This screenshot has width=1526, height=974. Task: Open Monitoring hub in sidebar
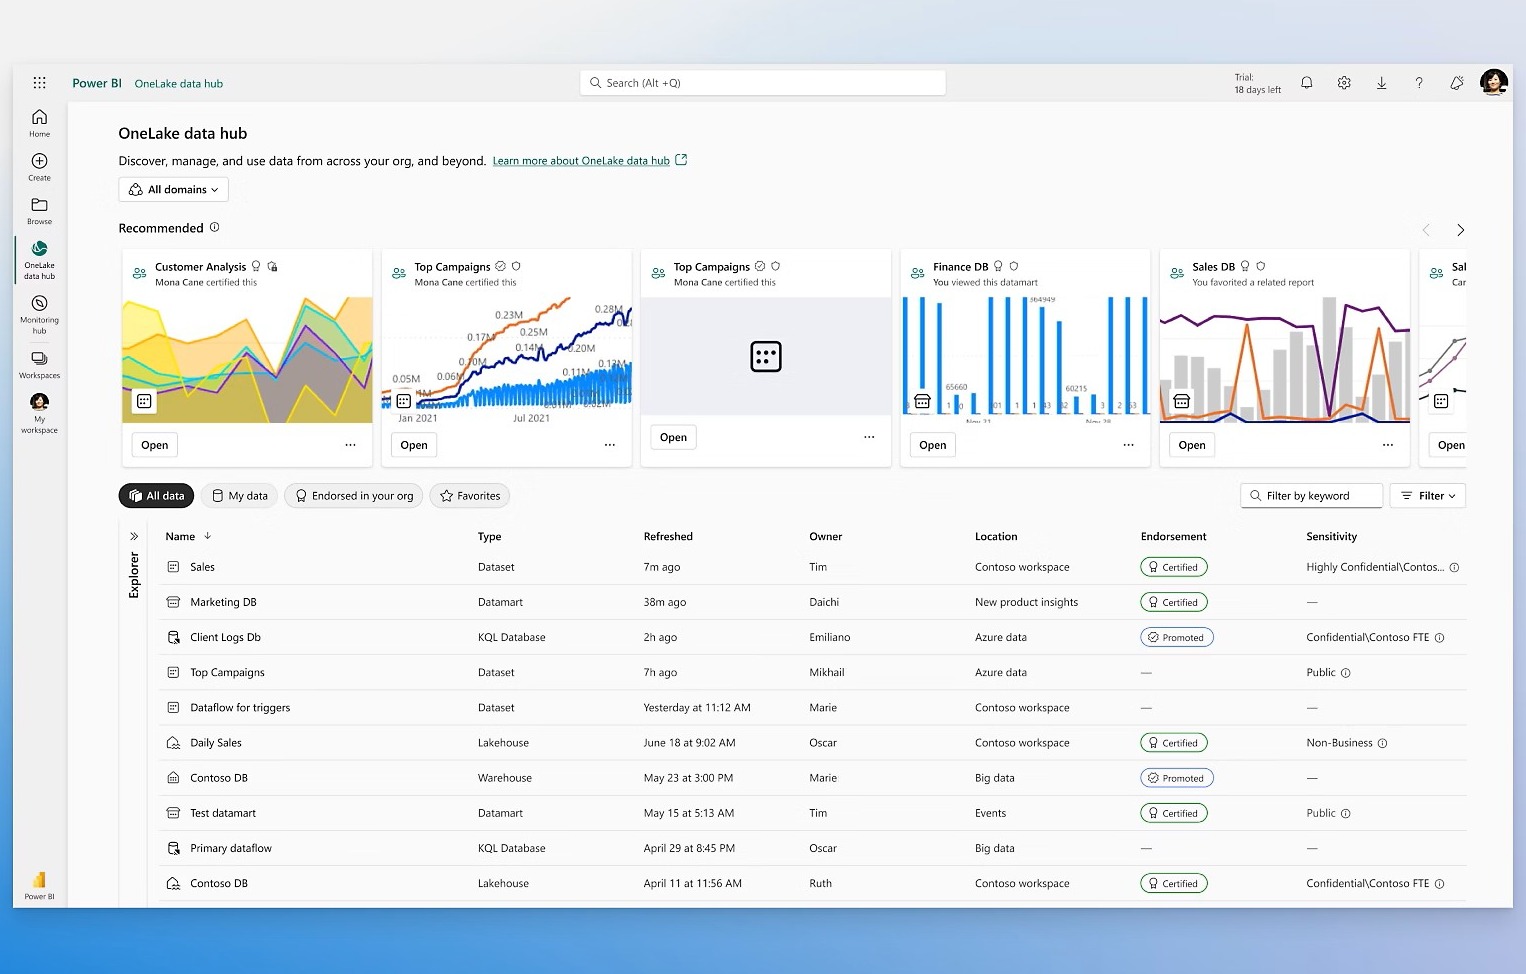point(39,315)
